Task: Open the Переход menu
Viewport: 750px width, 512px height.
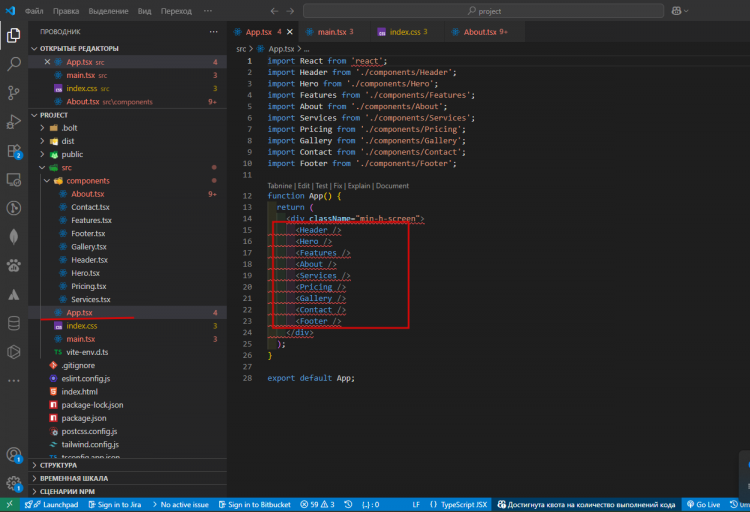Action: pyautogui.click(x=176, y=11)
